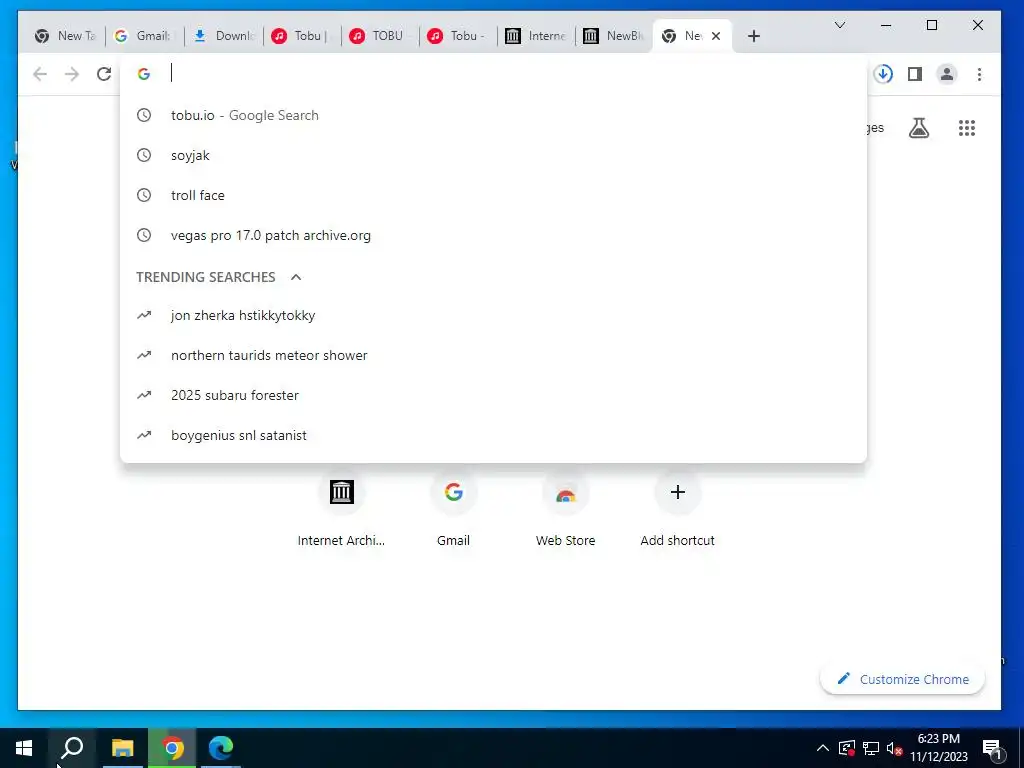Go forward with the forward arrow
The image size is (1024, 768).
72,74
